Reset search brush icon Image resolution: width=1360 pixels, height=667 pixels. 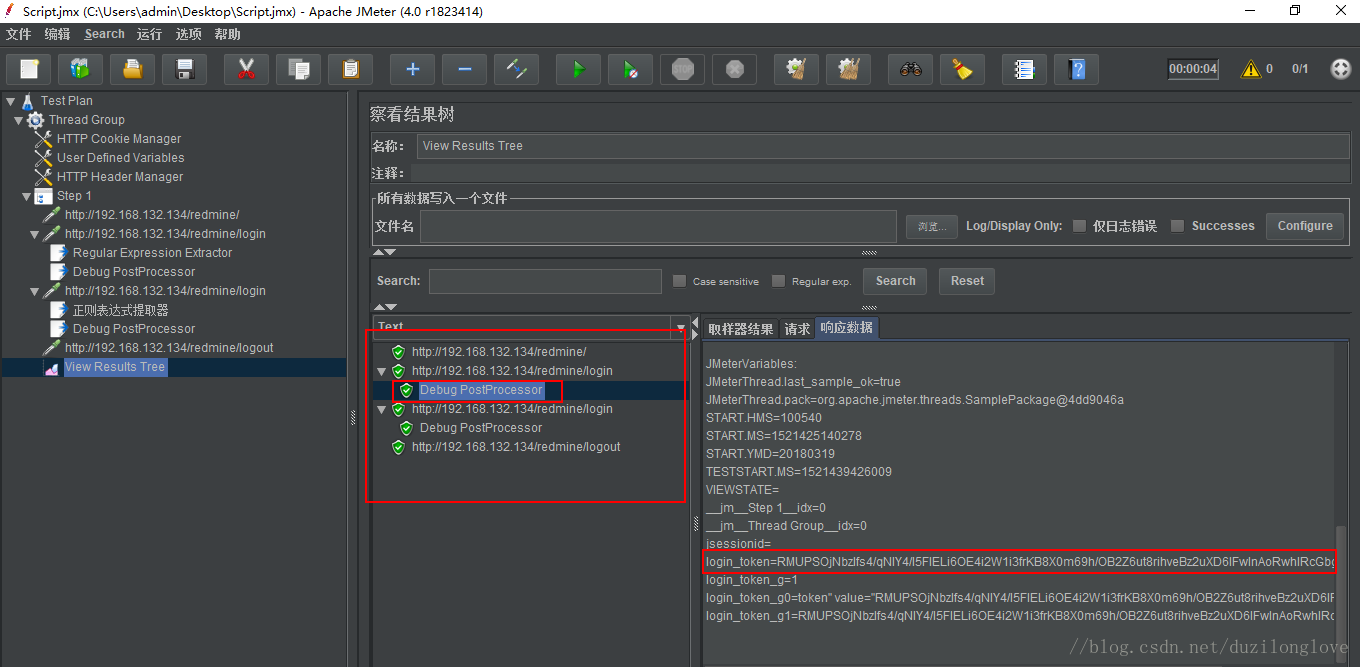962,69
